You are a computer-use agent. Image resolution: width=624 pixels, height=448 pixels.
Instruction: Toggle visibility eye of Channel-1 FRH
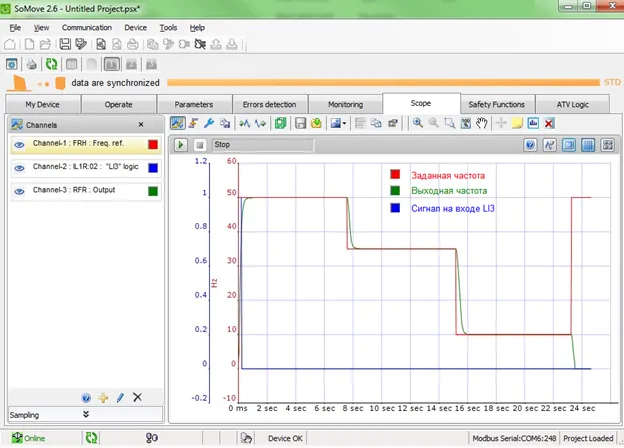19,144
